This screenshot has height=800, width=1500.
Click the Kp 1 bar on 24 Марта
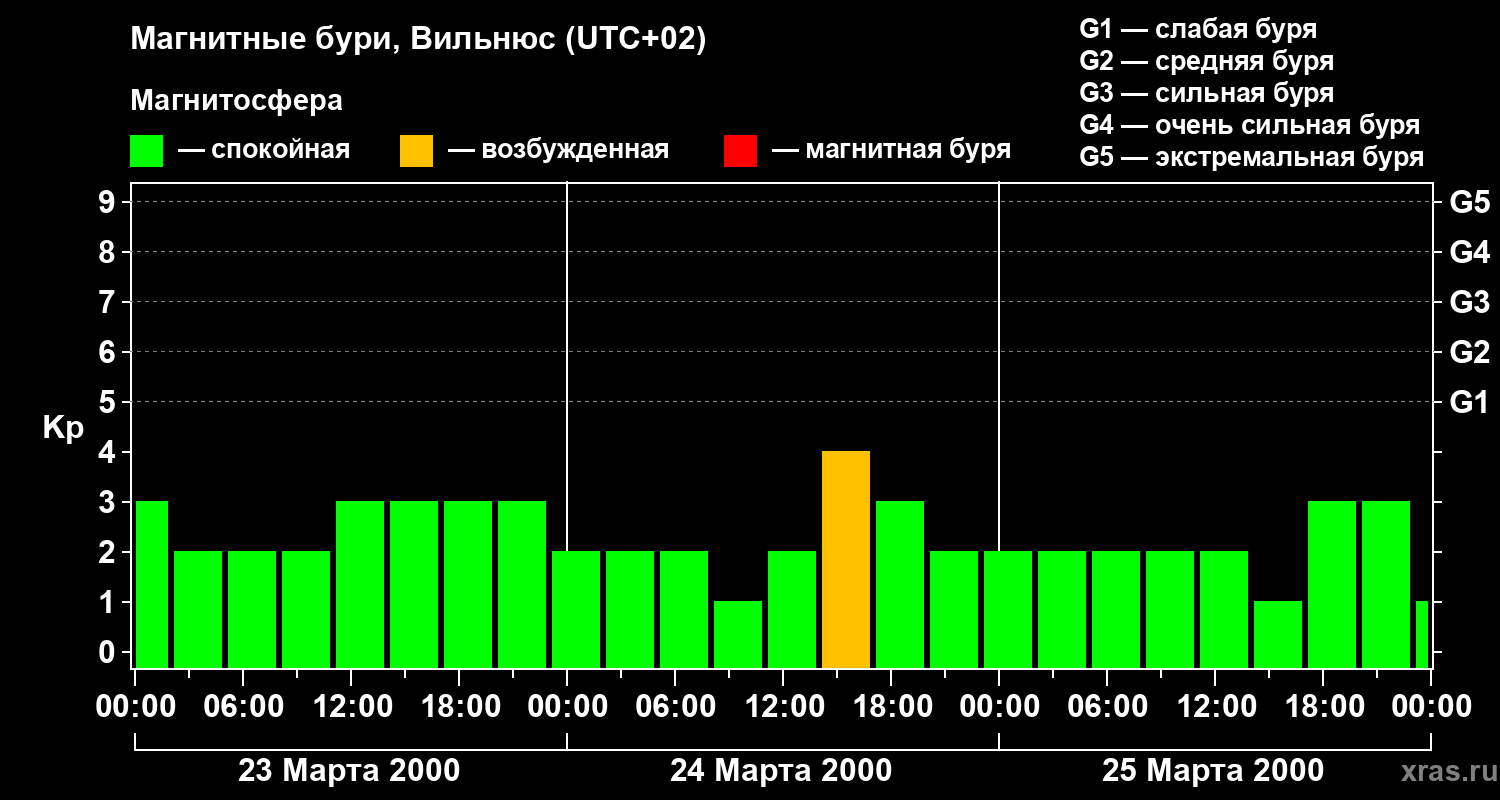pos(738,635)
